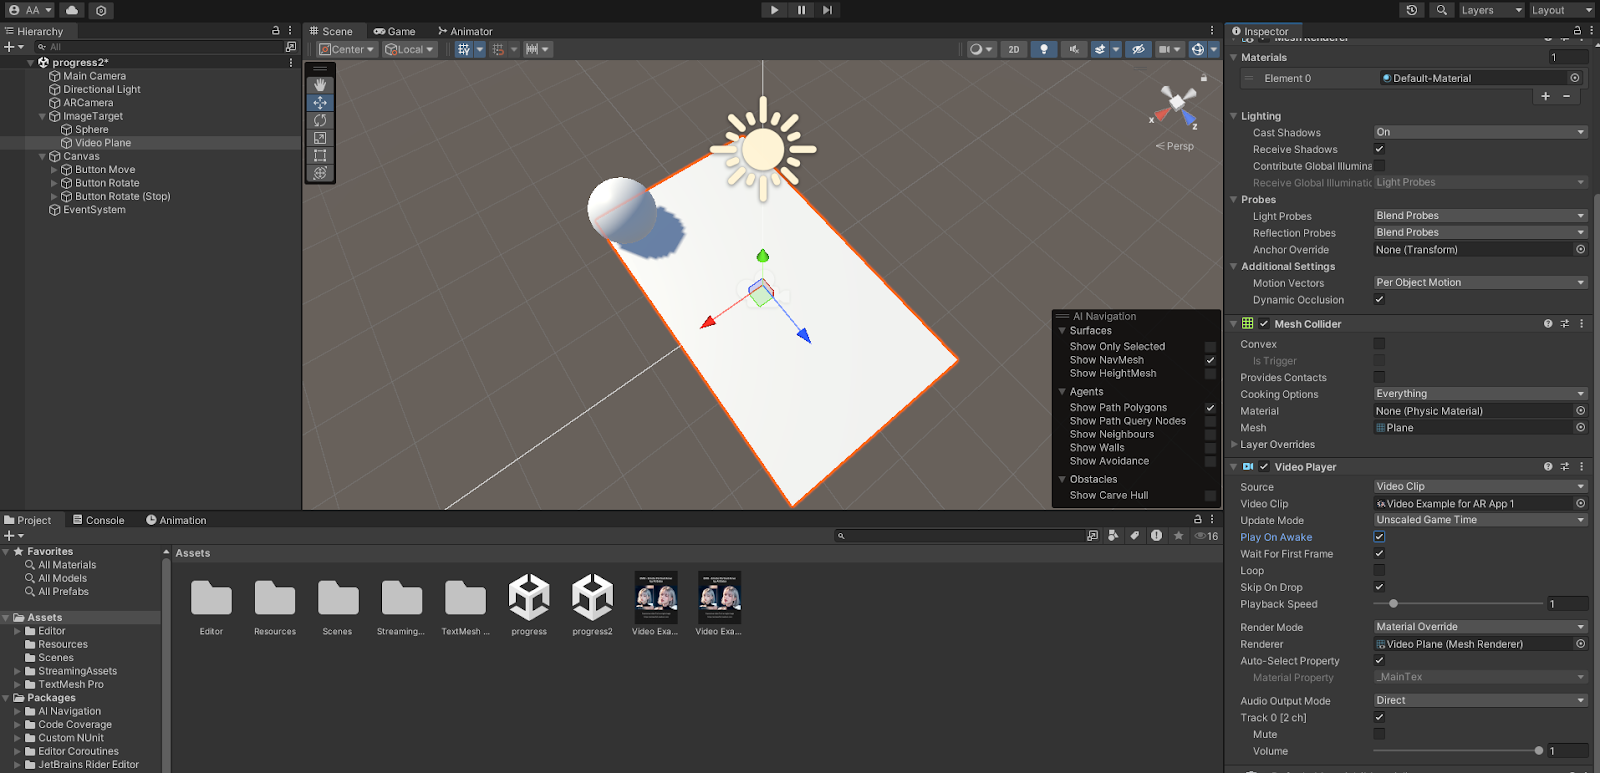Open the global search magnifier icon
Screen dimensions: 1600x773
click(x=1441, y=10)
